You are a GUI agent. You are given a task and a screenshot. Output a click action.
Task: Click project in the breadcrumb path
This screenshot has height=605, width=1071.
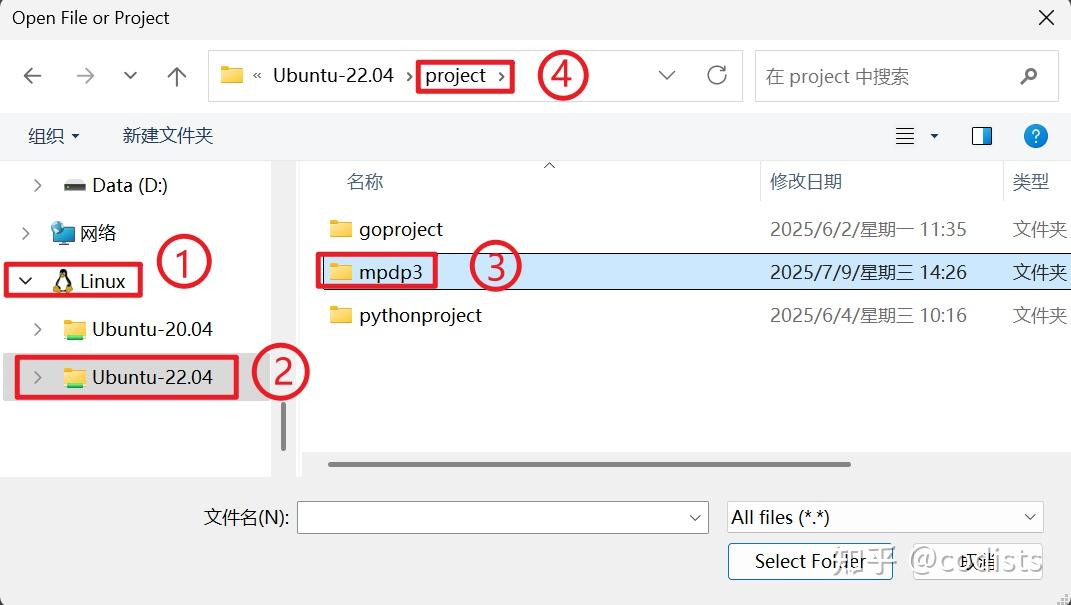click(x=456, y=75)
